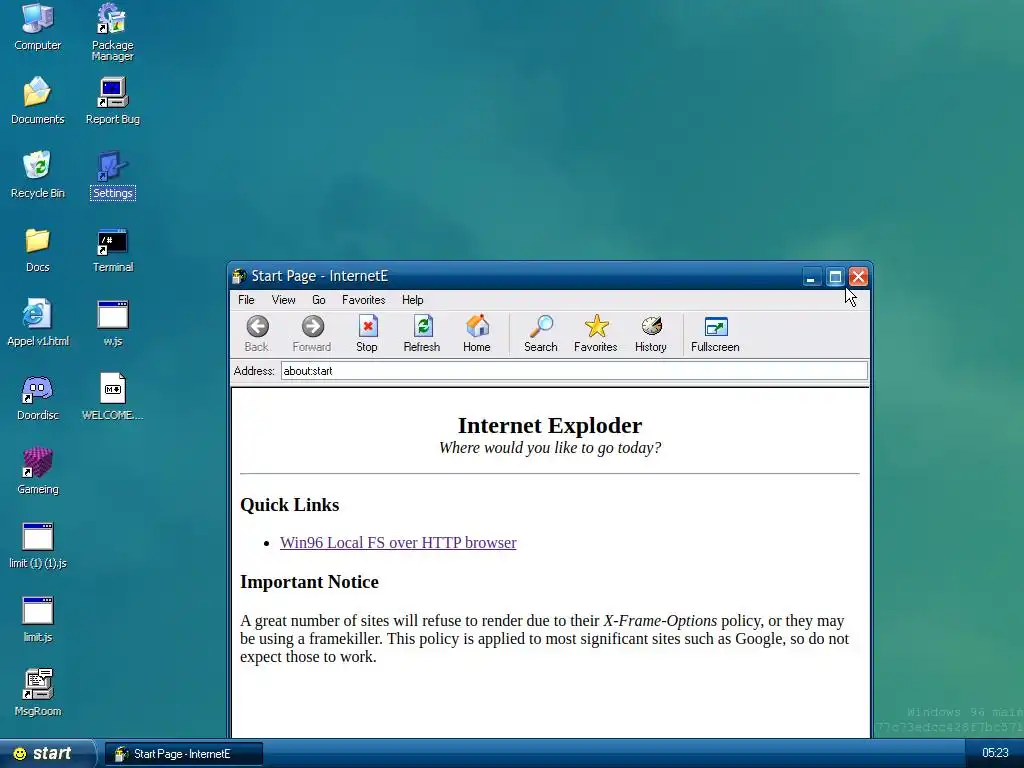The image size is (1024, 768).
Task: Open the Go menu
Action: point(319,300)
